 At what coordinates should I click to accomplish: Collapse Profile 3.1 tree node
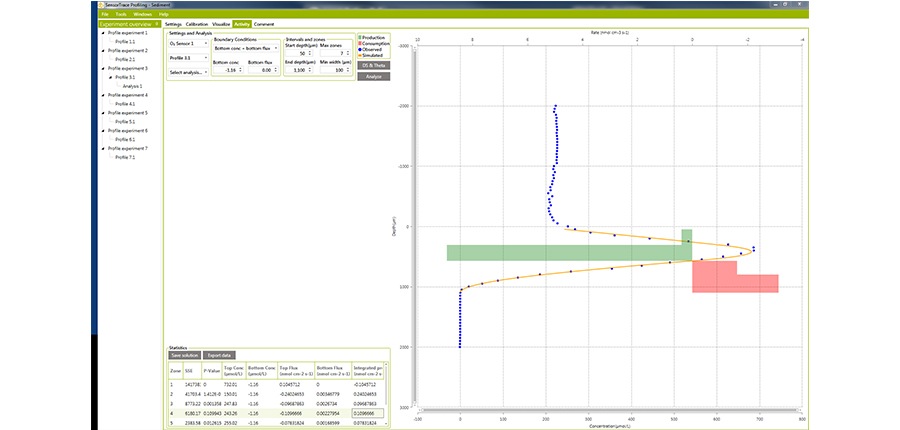pos(111,78)
